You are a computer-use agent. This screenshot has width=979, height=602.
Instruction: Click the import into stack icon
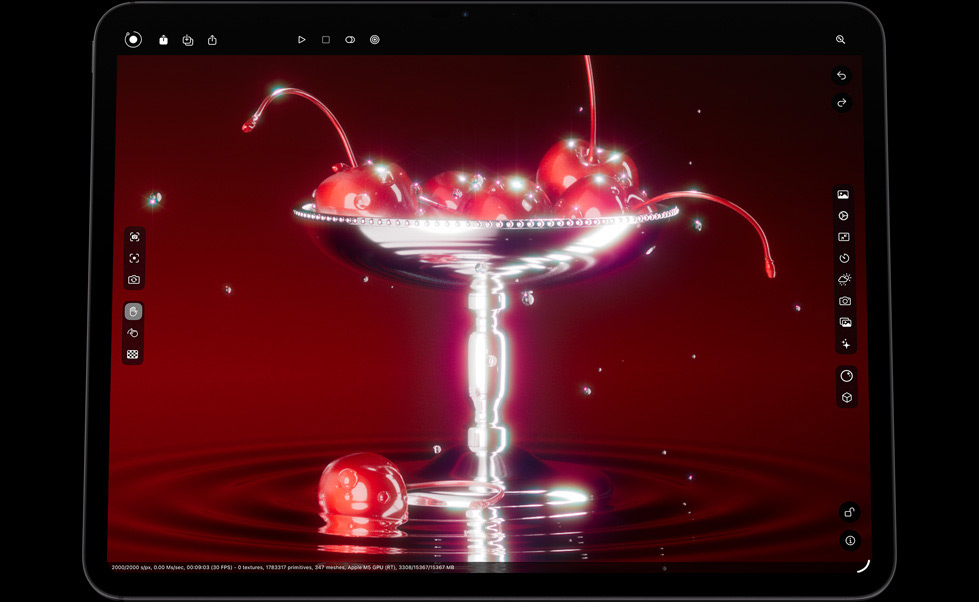pos(187,40)
